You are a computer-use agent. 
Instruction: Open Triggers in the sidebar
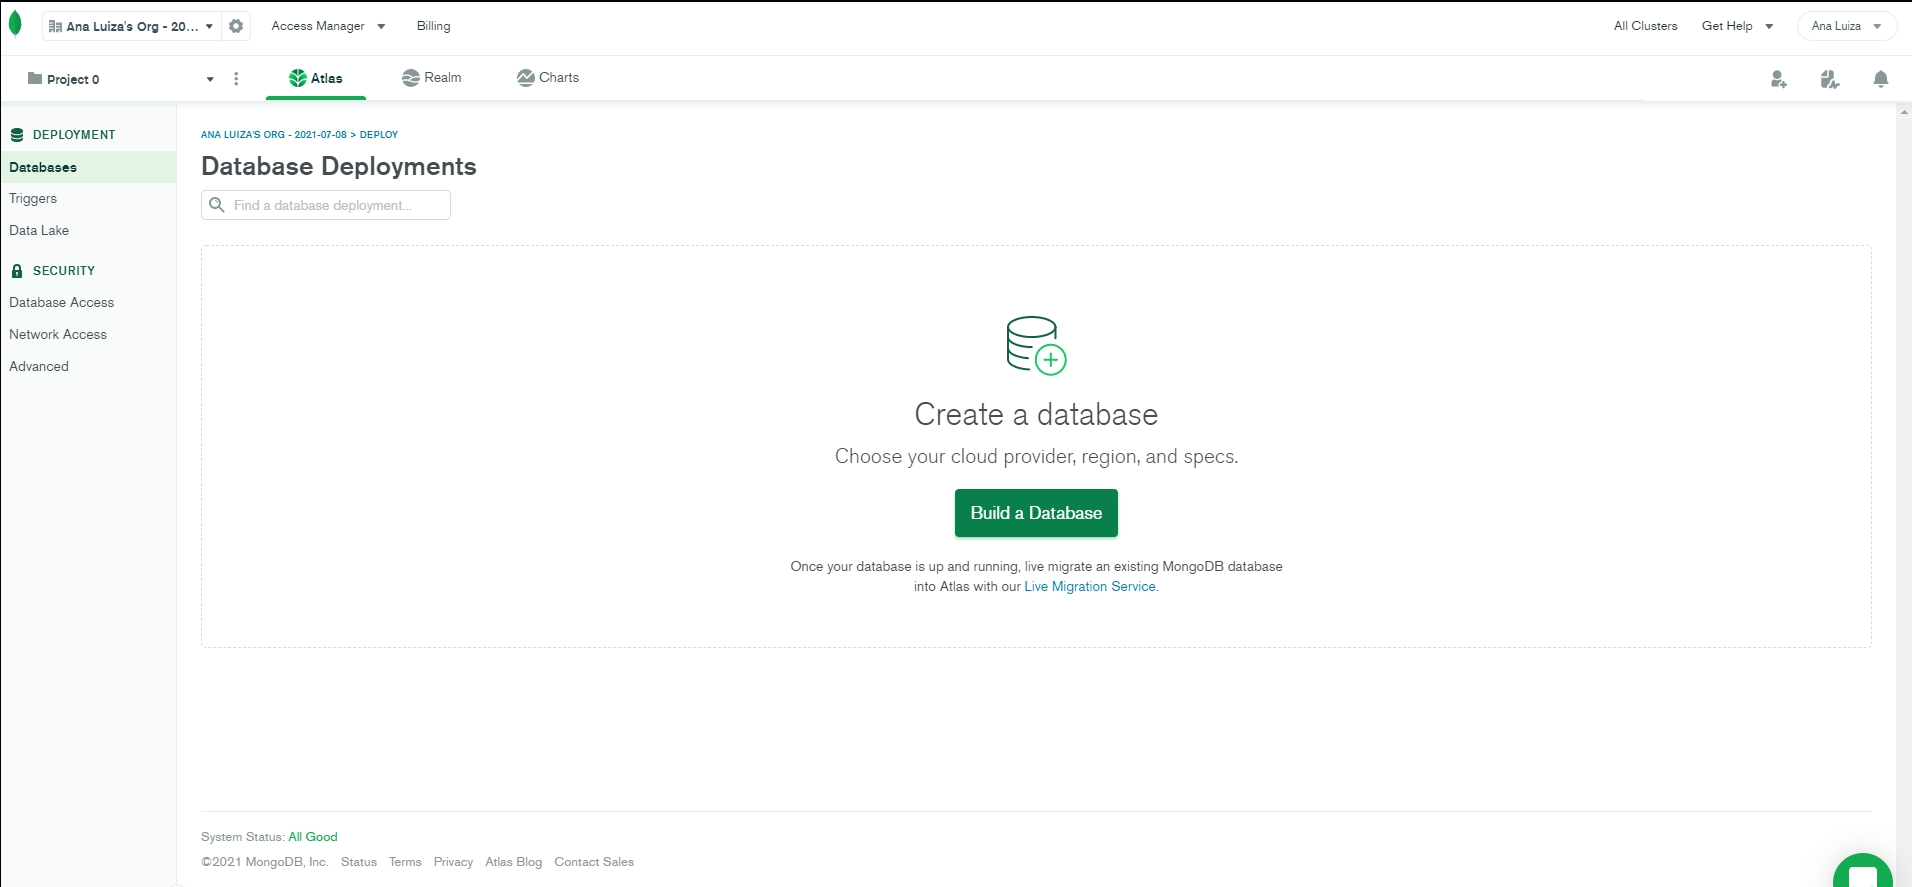click(x=33, y=198)
